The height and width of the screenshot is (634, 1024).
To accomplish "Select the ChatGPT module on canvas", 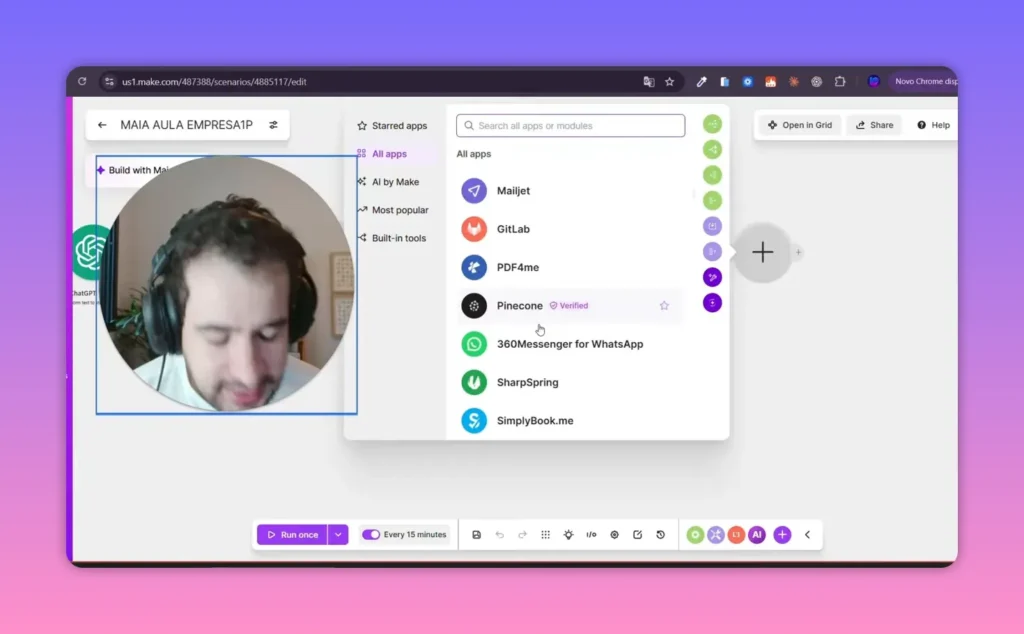I will [x=90, y=252].
